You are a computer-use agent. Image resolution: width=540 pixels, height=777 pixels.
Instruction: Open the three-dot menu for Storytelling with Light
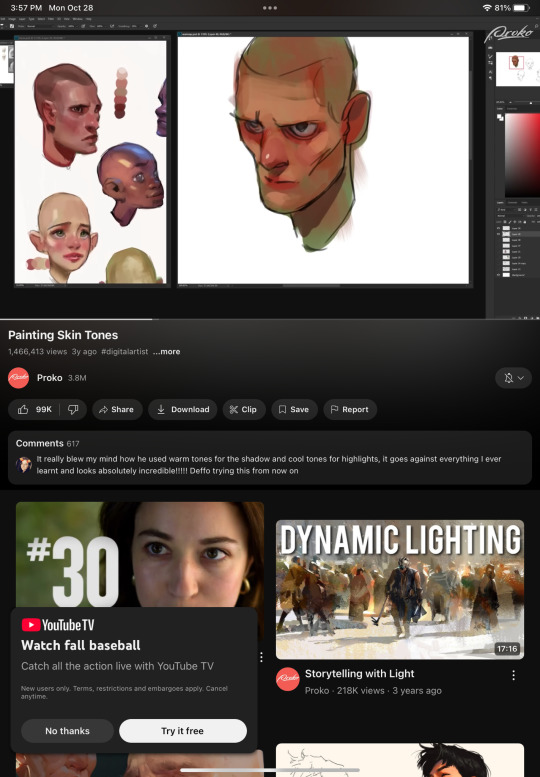(x=513, y=675)
